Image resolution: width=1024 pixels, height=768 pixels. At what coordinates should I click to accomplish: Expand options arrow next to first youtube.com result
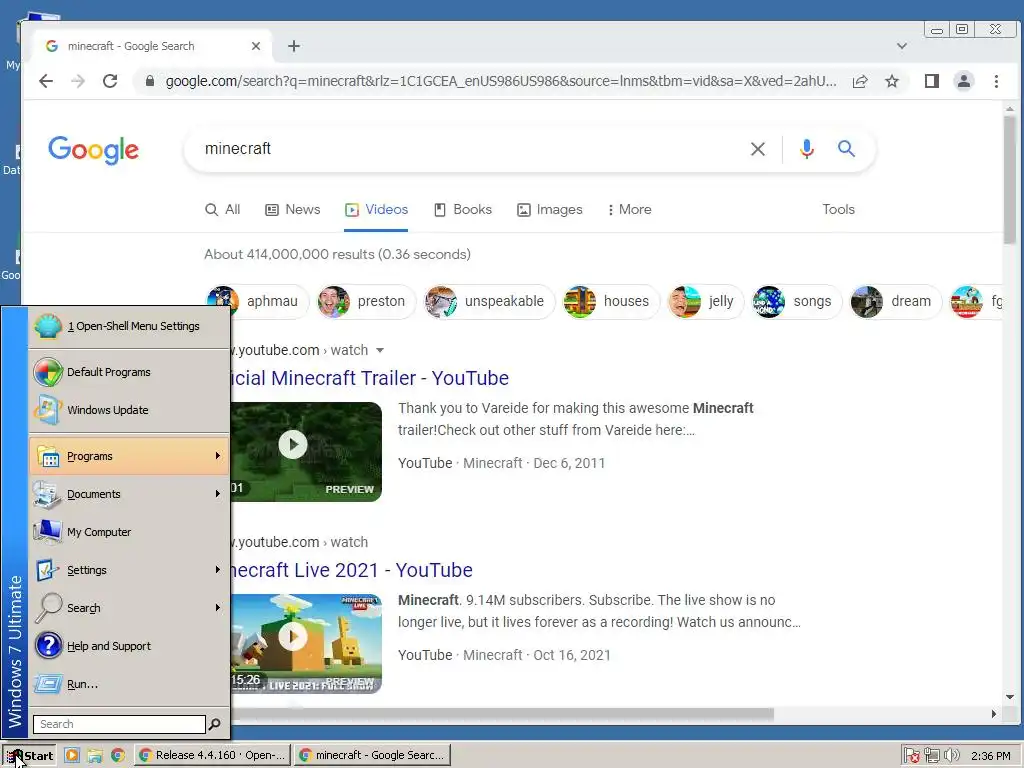pyautogui.click(x=379, y=351)
